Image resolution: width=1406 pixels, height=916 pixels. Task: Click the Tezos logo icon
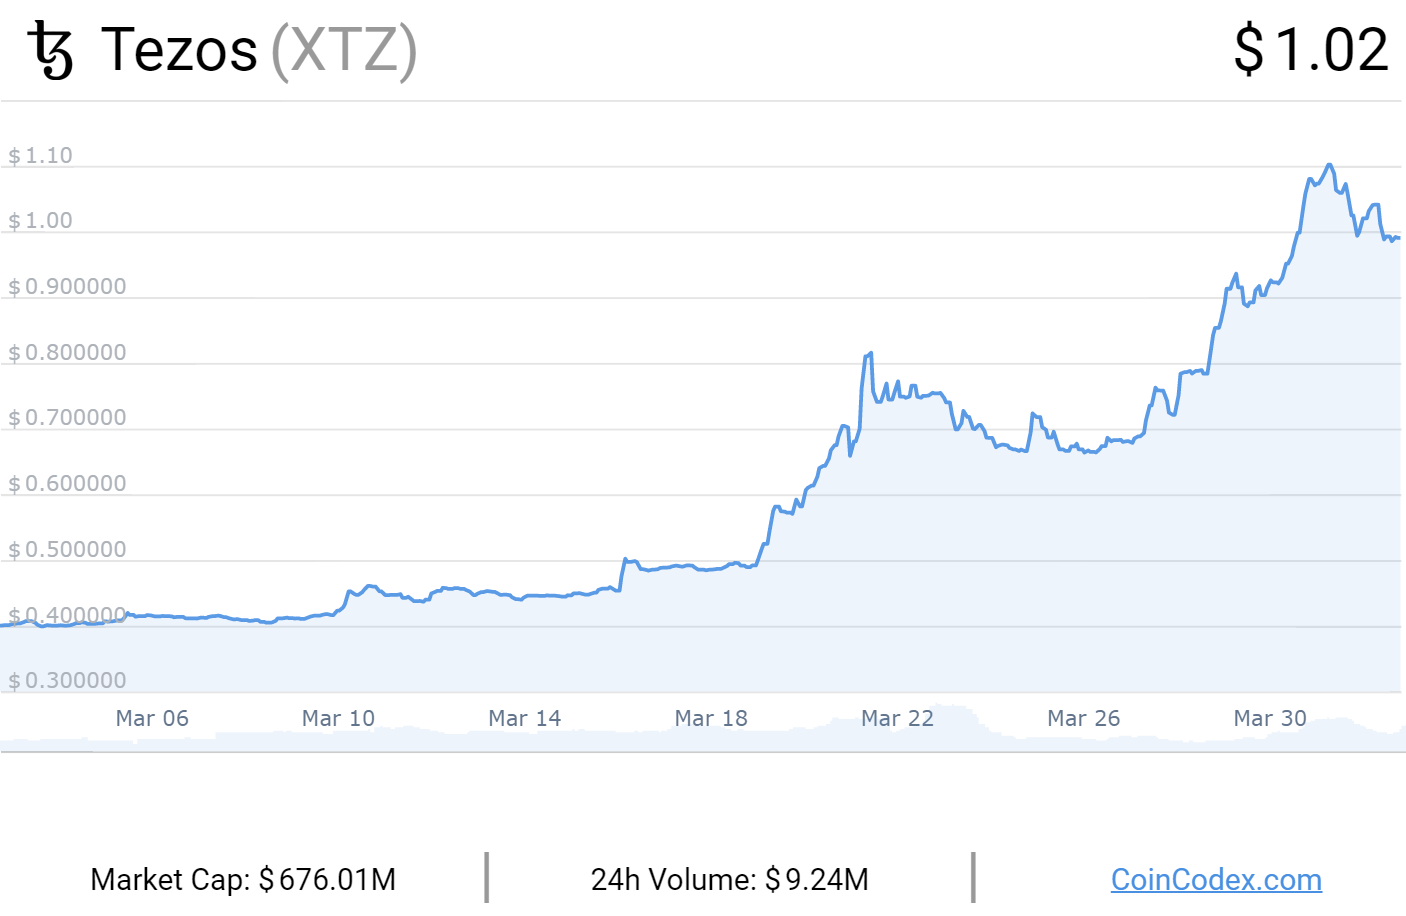point(51,51)
